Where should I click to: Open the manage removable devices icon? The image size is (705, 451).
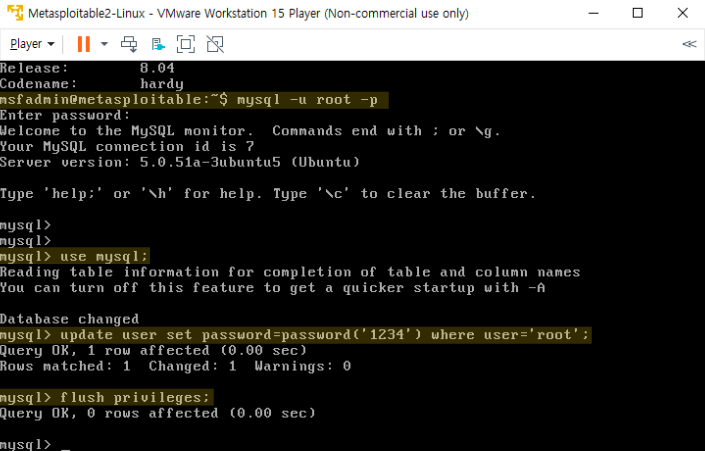tap(158, 44)
